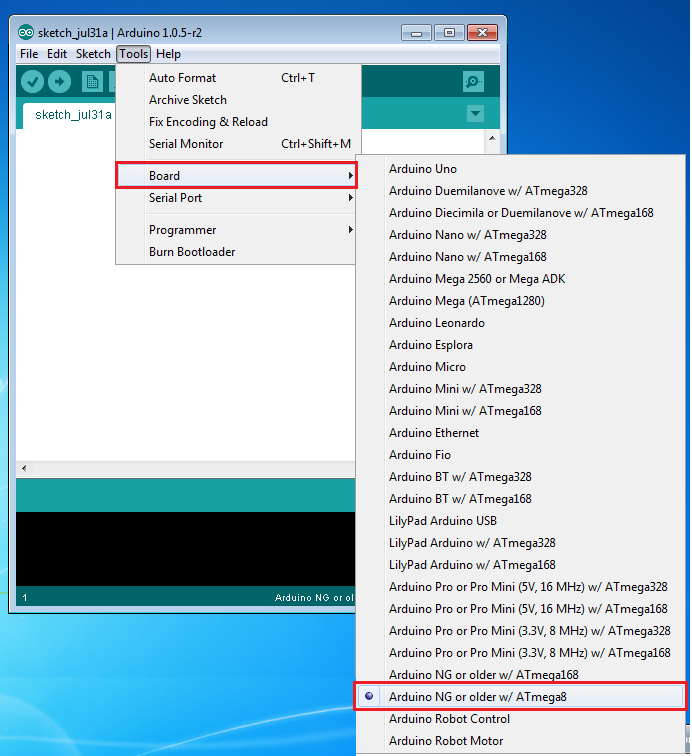Pick Pro Mini 3.3V 8 MHz ATmega328

pos(520,631)
